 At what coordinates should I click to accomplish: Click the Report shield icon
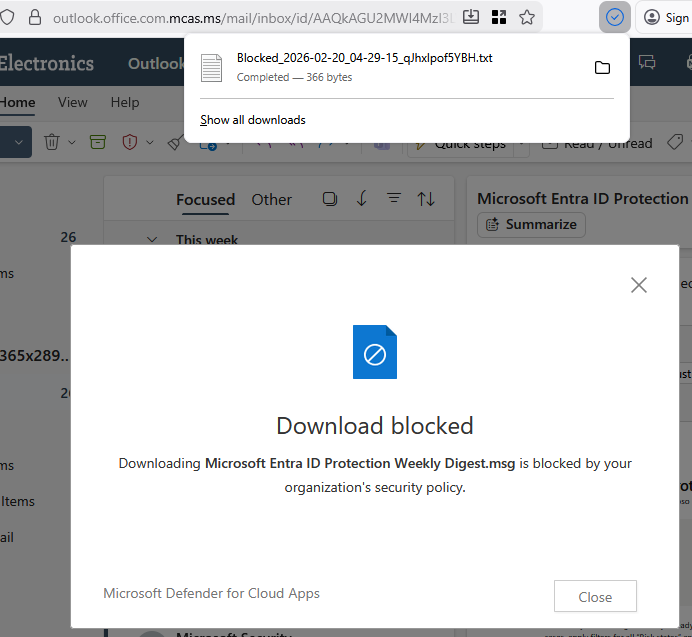tap(130, 143)
